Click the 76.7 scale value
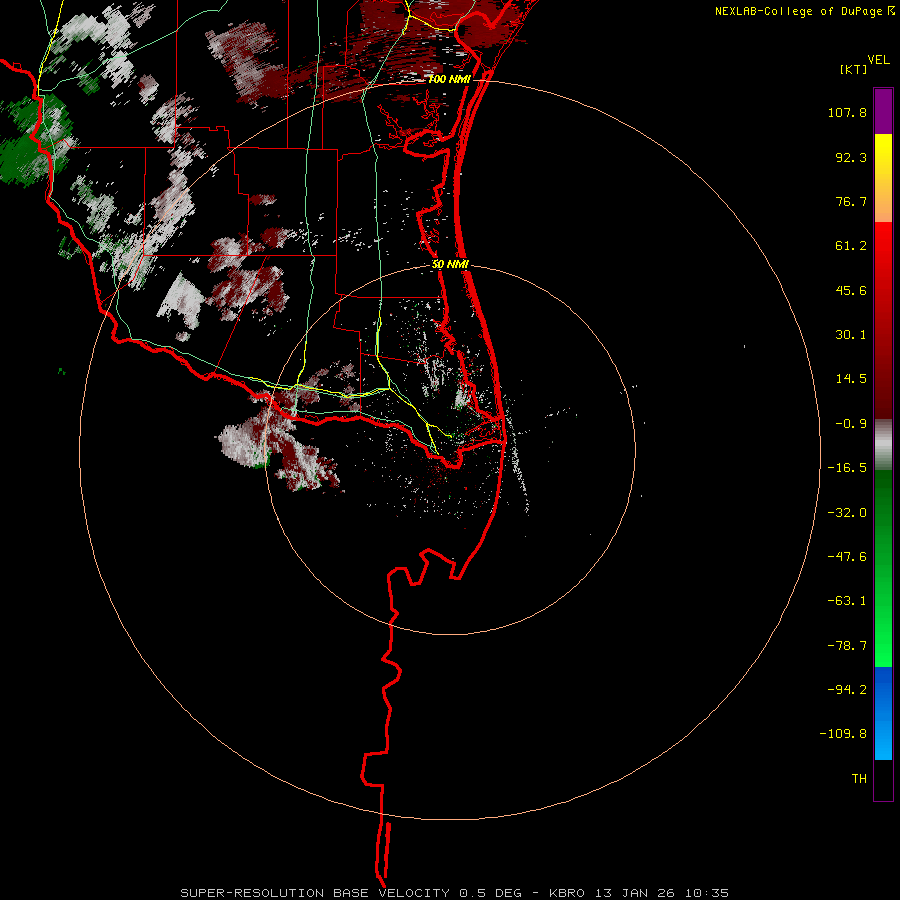The width and height of the screenshot is (900, 900). [851, 201]
